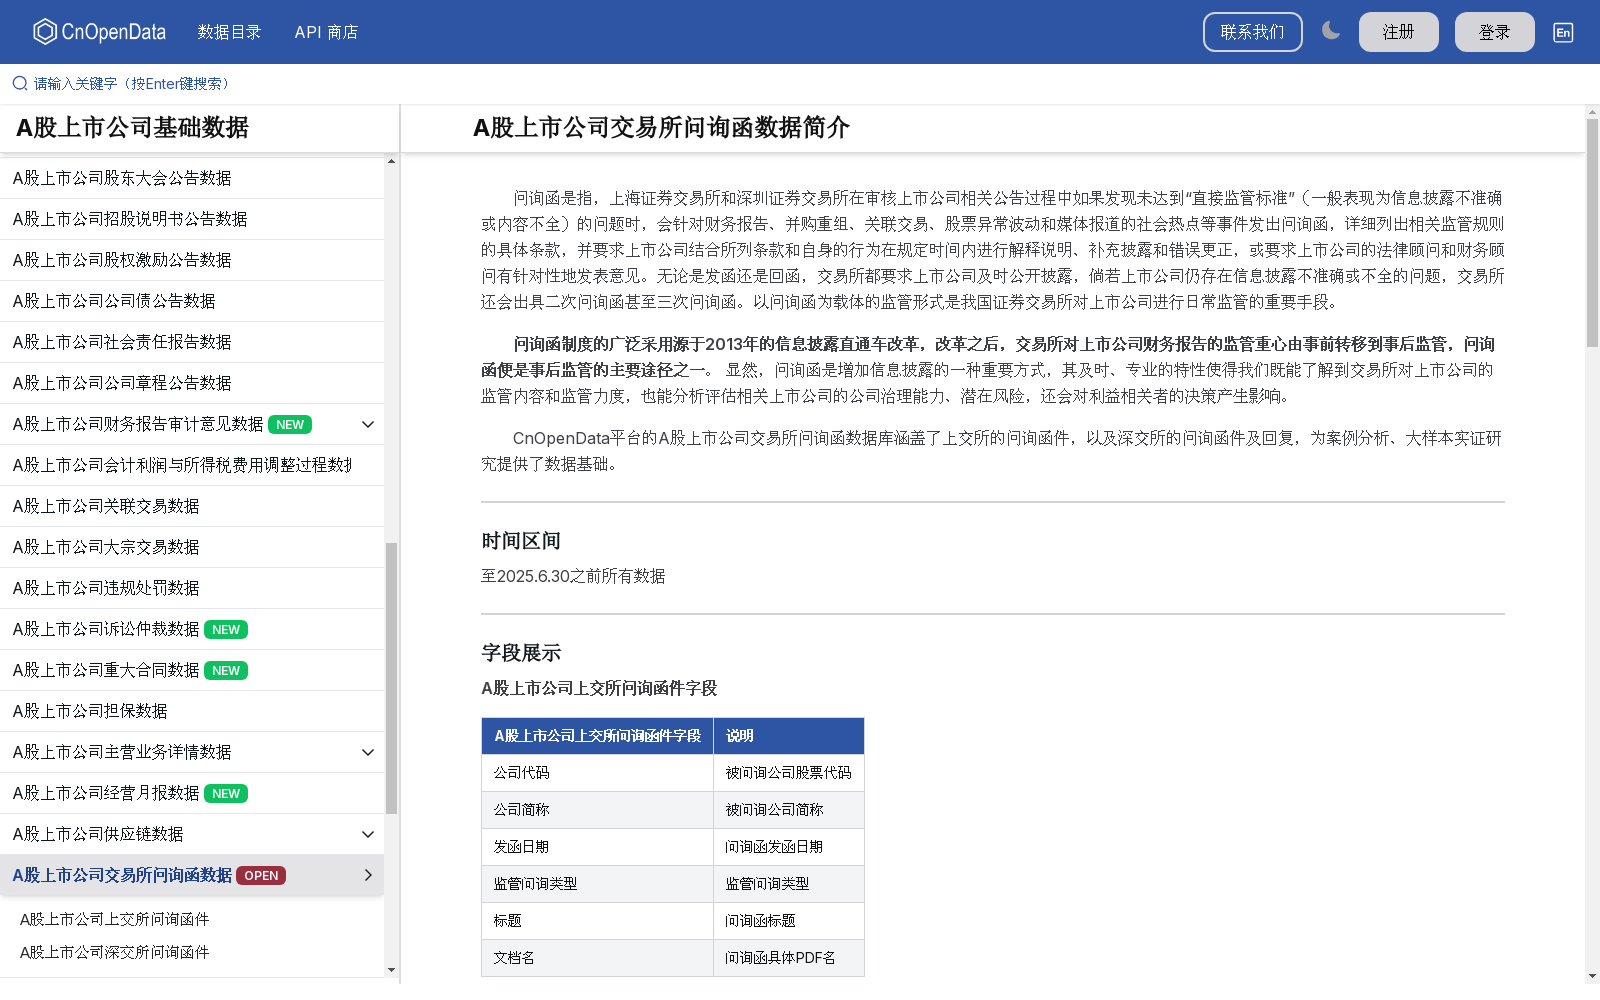Open A股上市公司招股说明书公告数据
This screenshot has height=1000, width=1600.
(x=192, y=219)
